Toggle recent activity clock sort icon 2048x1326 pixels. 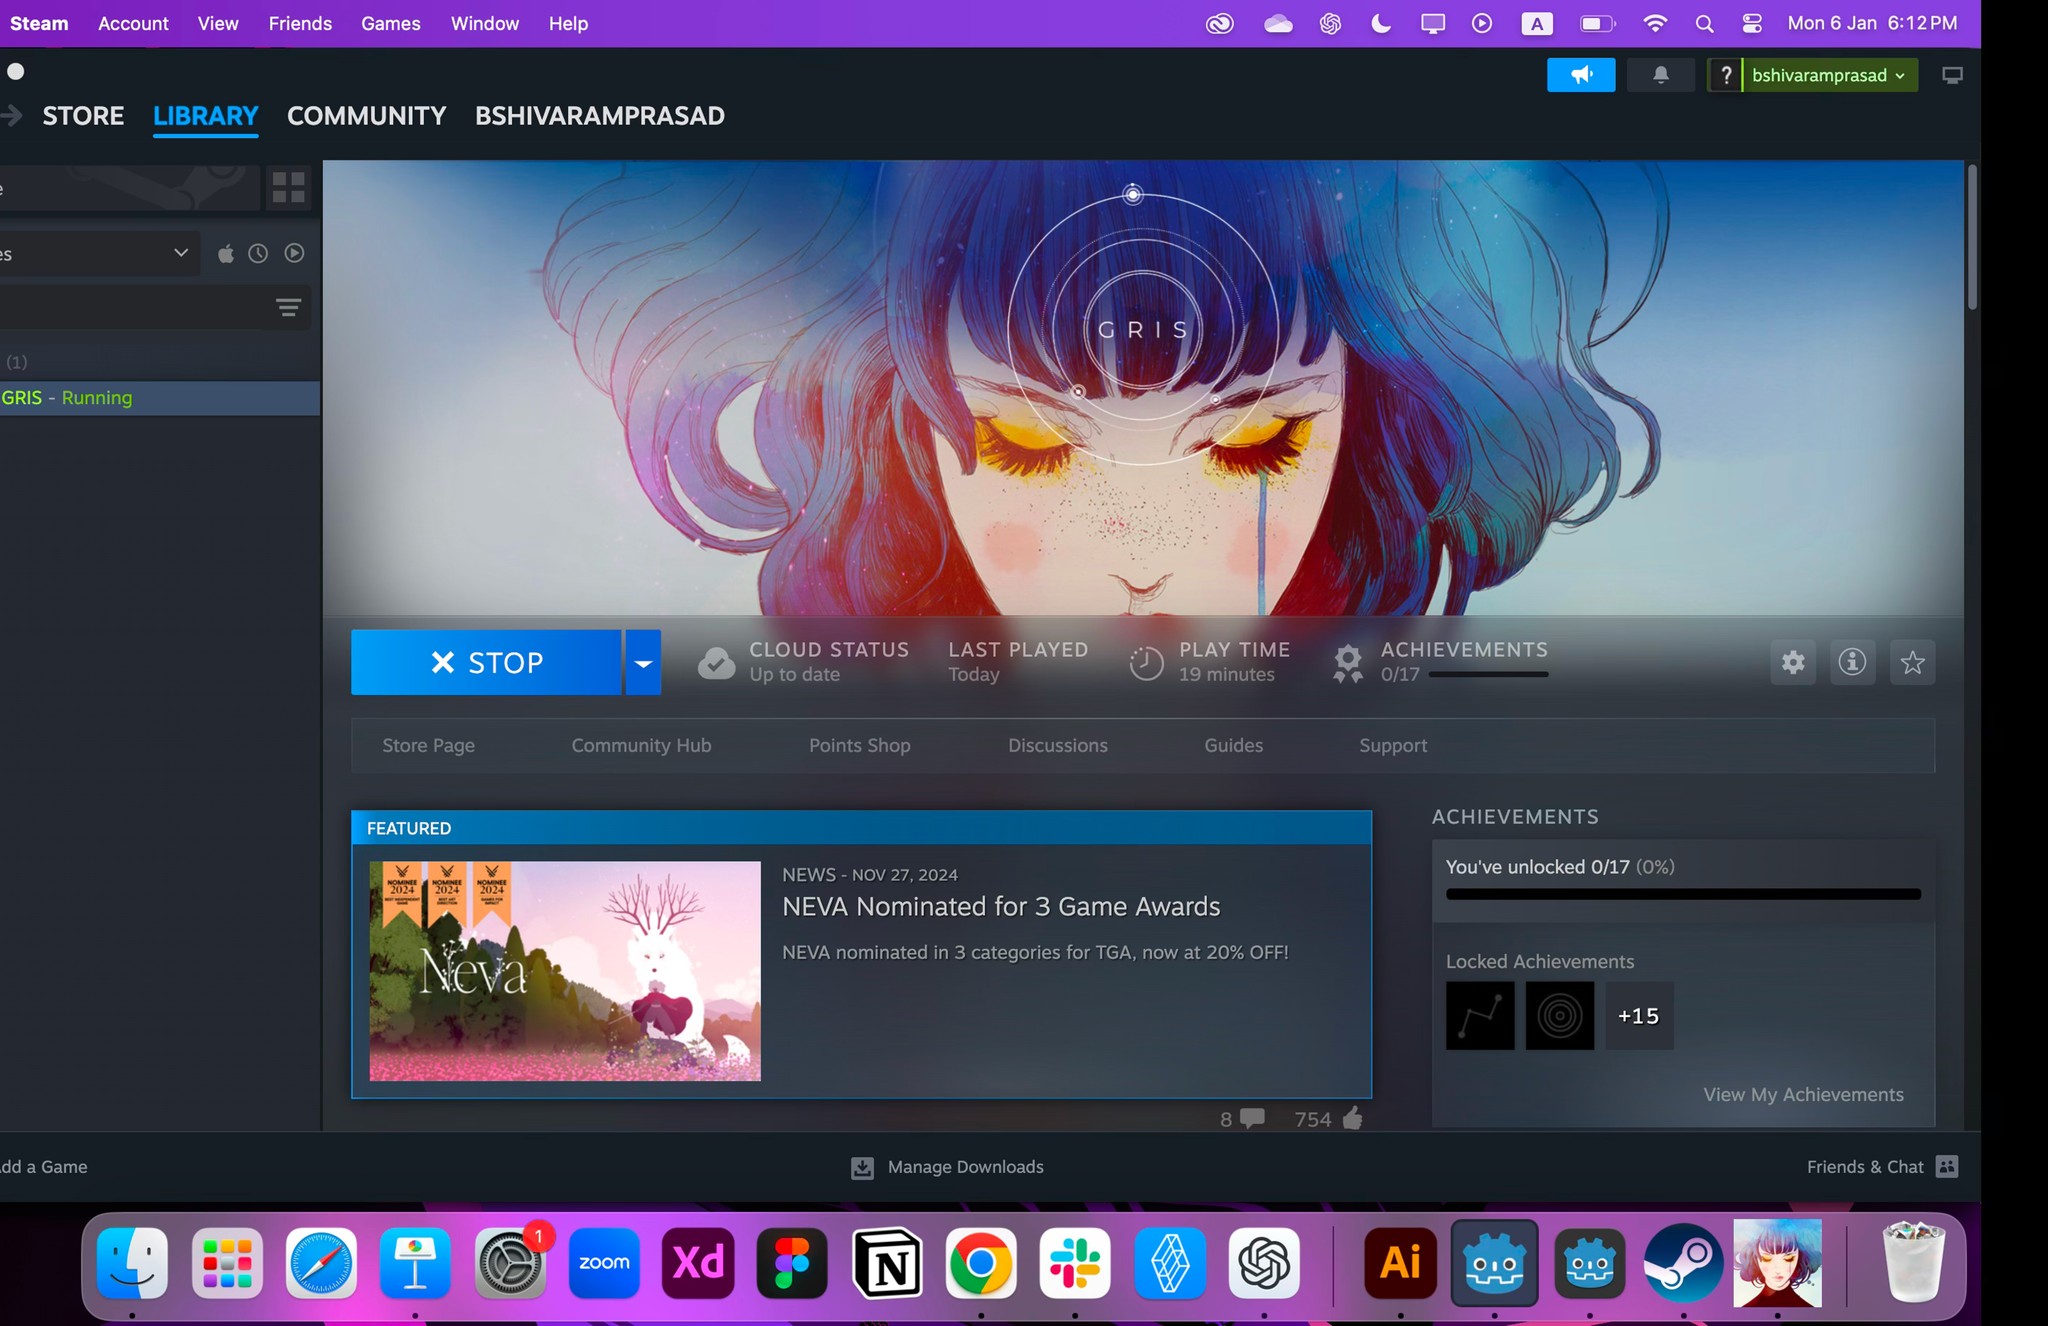(258, 254)
